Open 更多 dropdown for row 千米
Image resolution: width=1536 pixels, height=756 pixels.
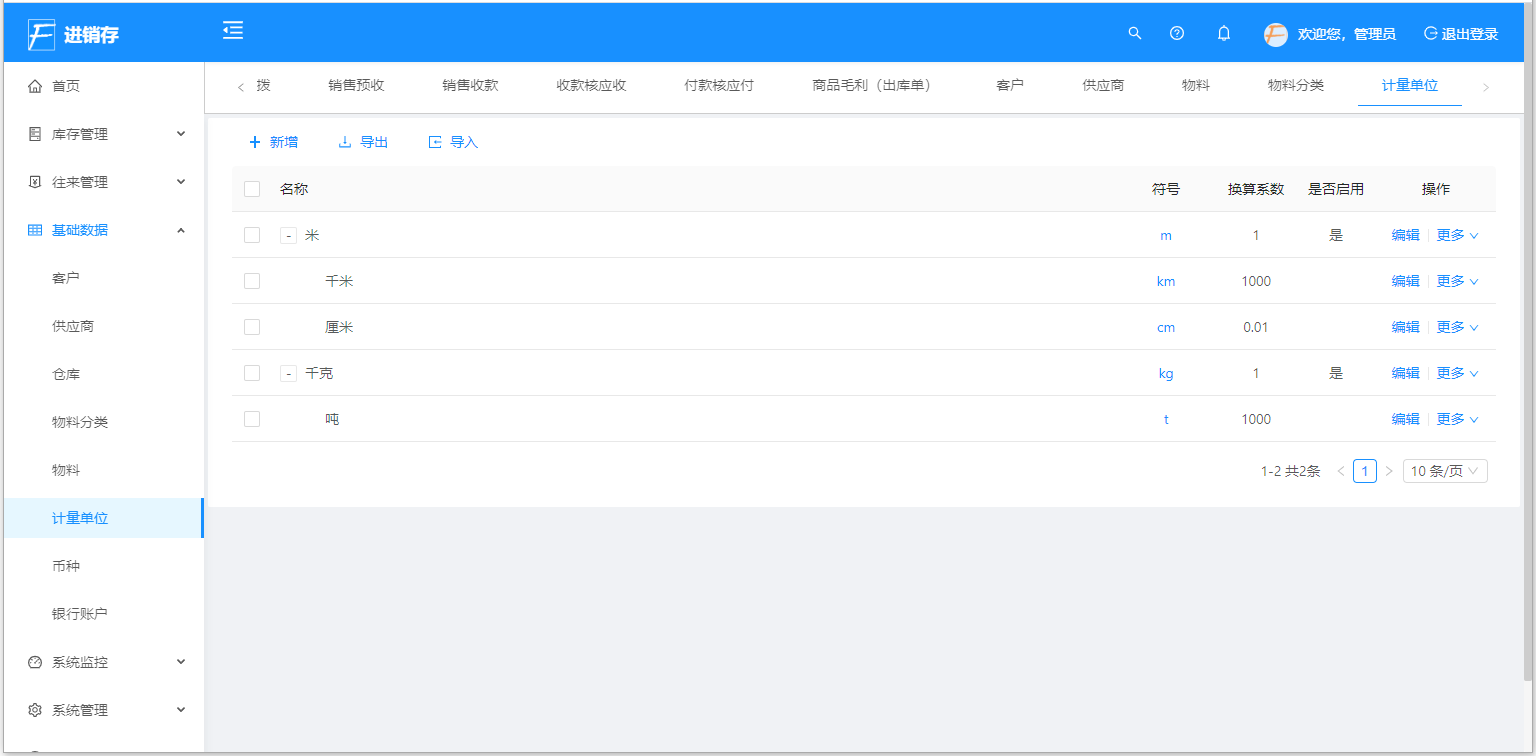coord(1457,281)
